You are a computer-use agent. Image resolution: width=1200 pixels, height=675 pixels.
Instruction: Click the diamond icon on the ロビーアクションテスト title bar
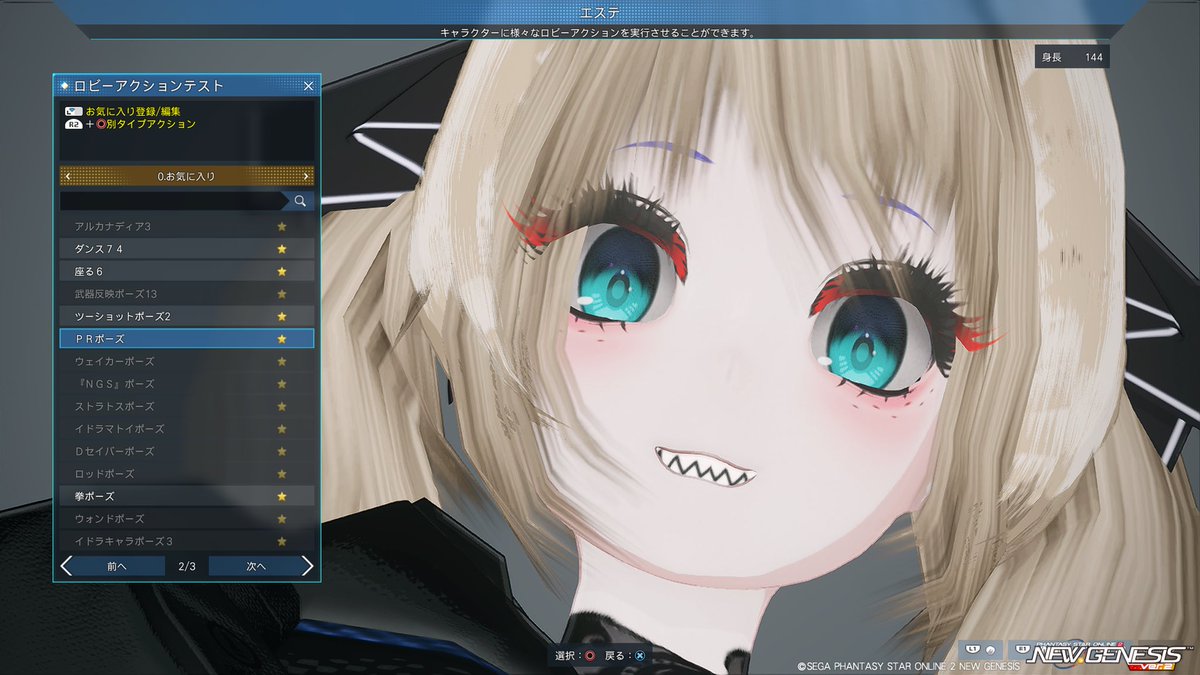(63, 86)
